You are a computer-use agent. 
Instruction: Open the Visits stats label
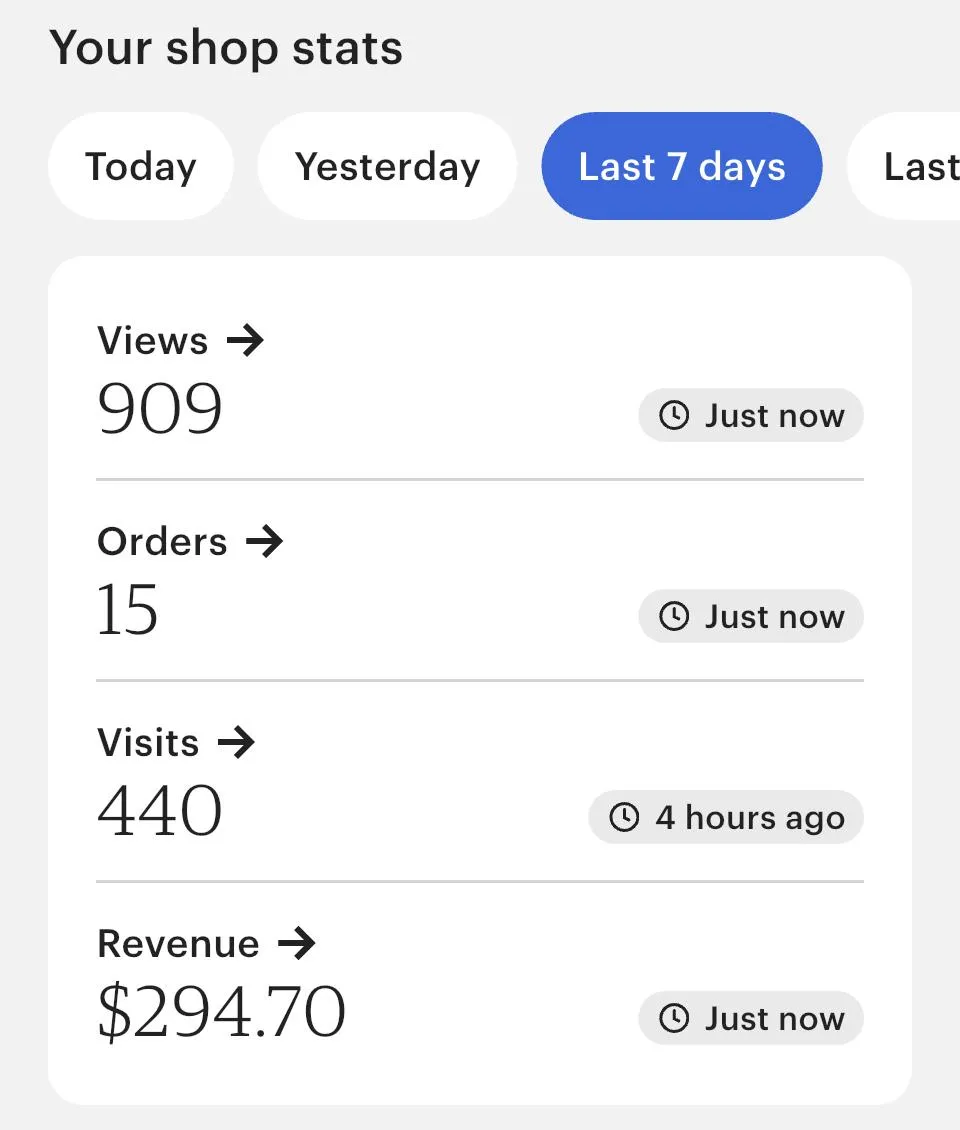tap(149, 743)
